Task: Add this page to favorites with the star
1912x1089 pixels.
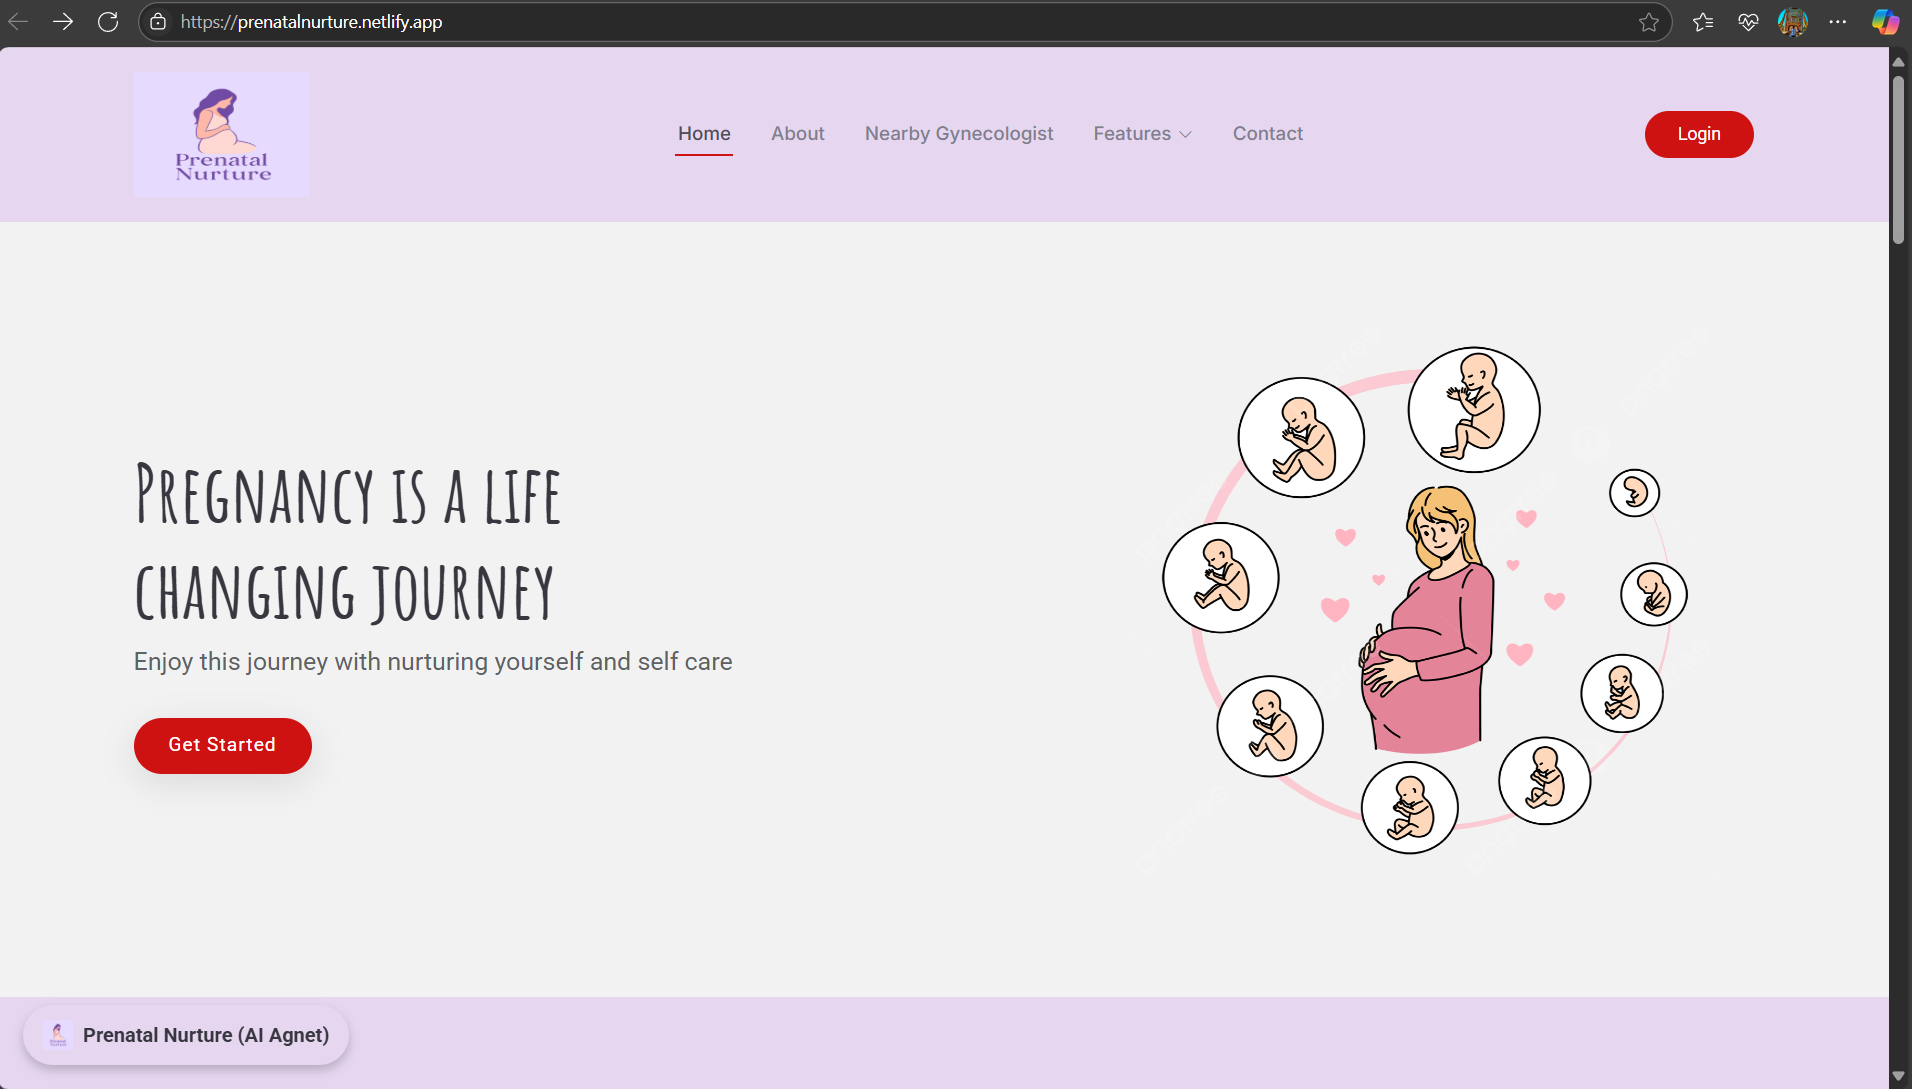Action: (1649, 21)
